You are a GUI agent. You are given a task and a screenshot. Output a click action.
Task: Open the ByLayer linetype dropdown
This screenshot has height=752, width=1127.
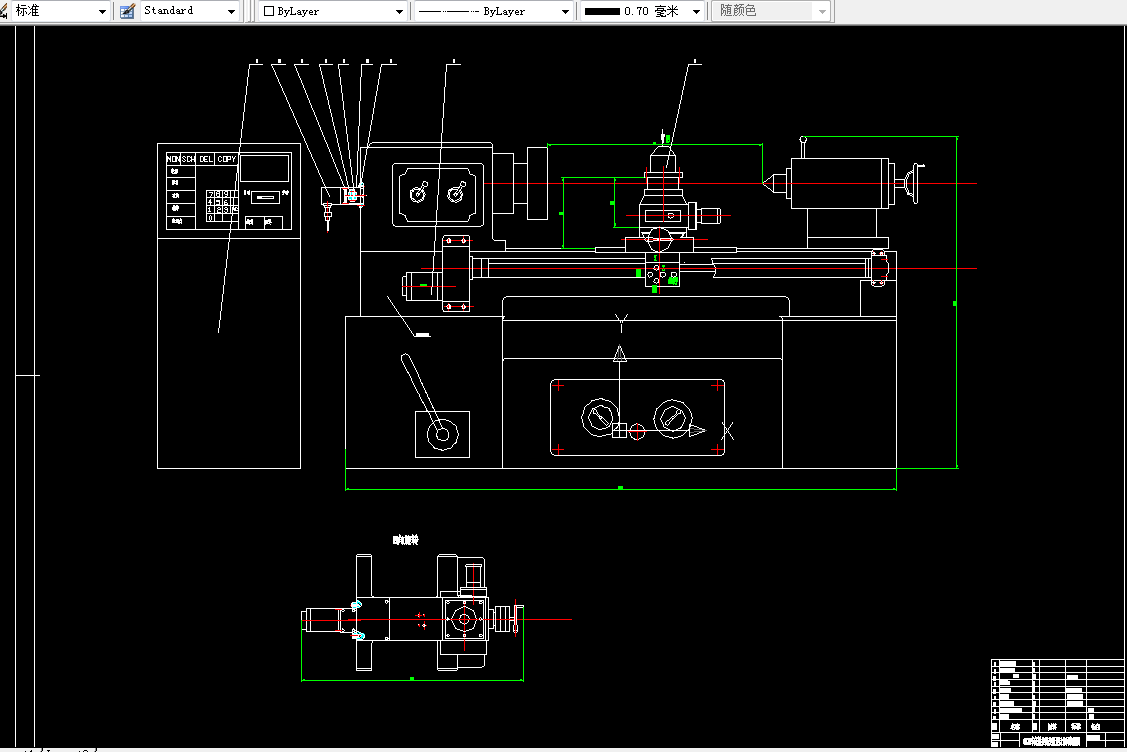tap(565, 12)
